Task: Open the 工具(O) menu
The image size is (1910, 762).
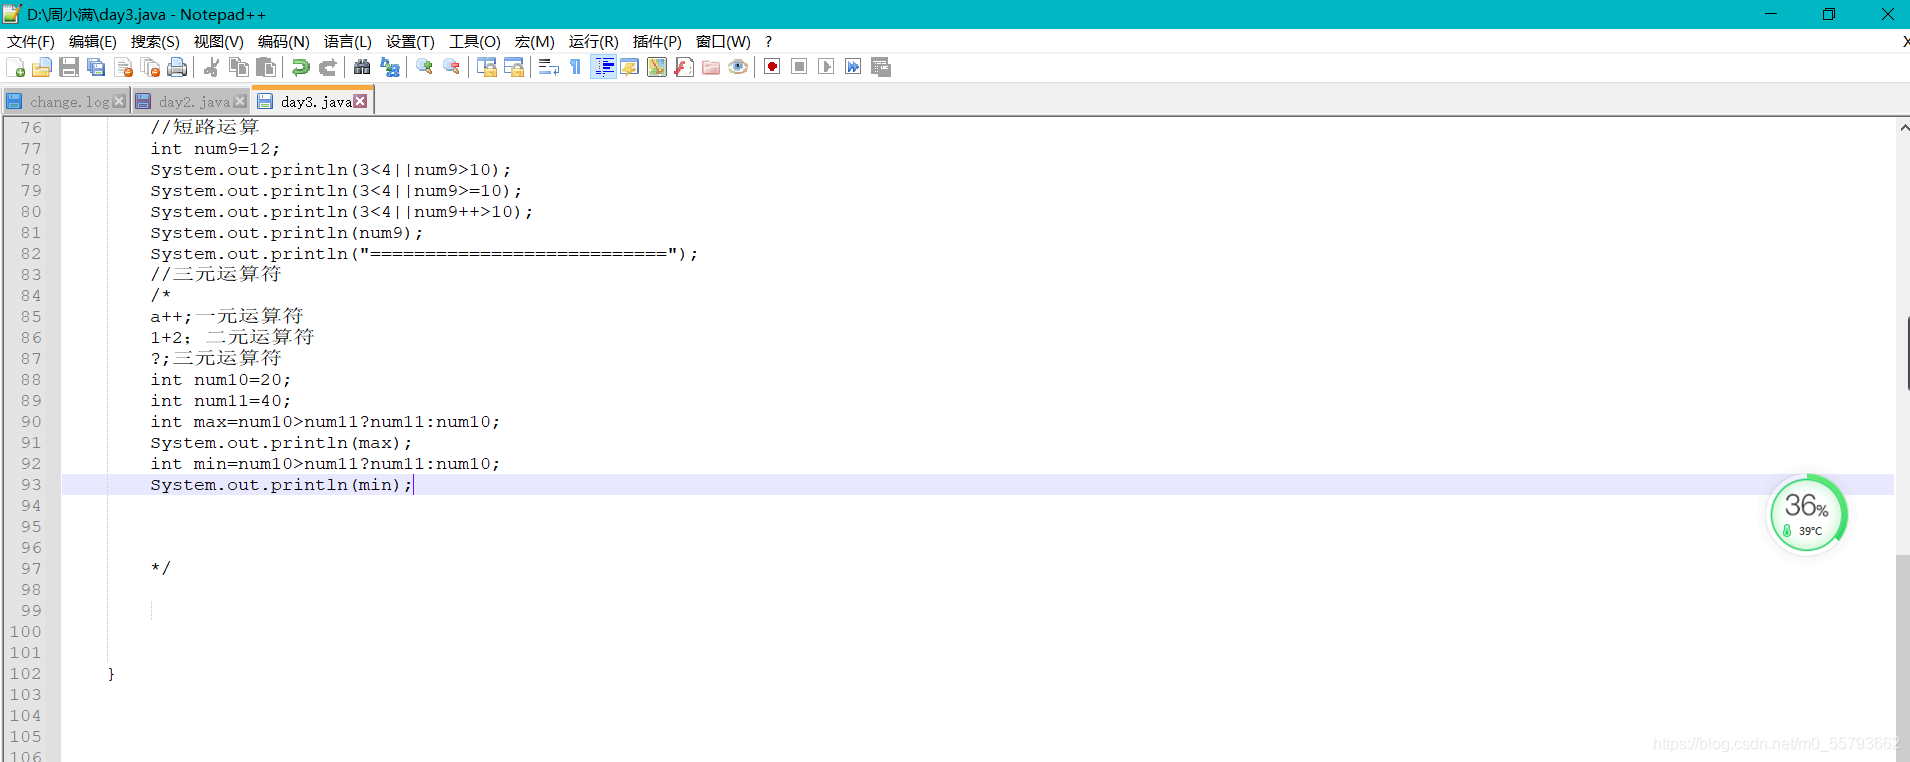Action: point(475,41)
